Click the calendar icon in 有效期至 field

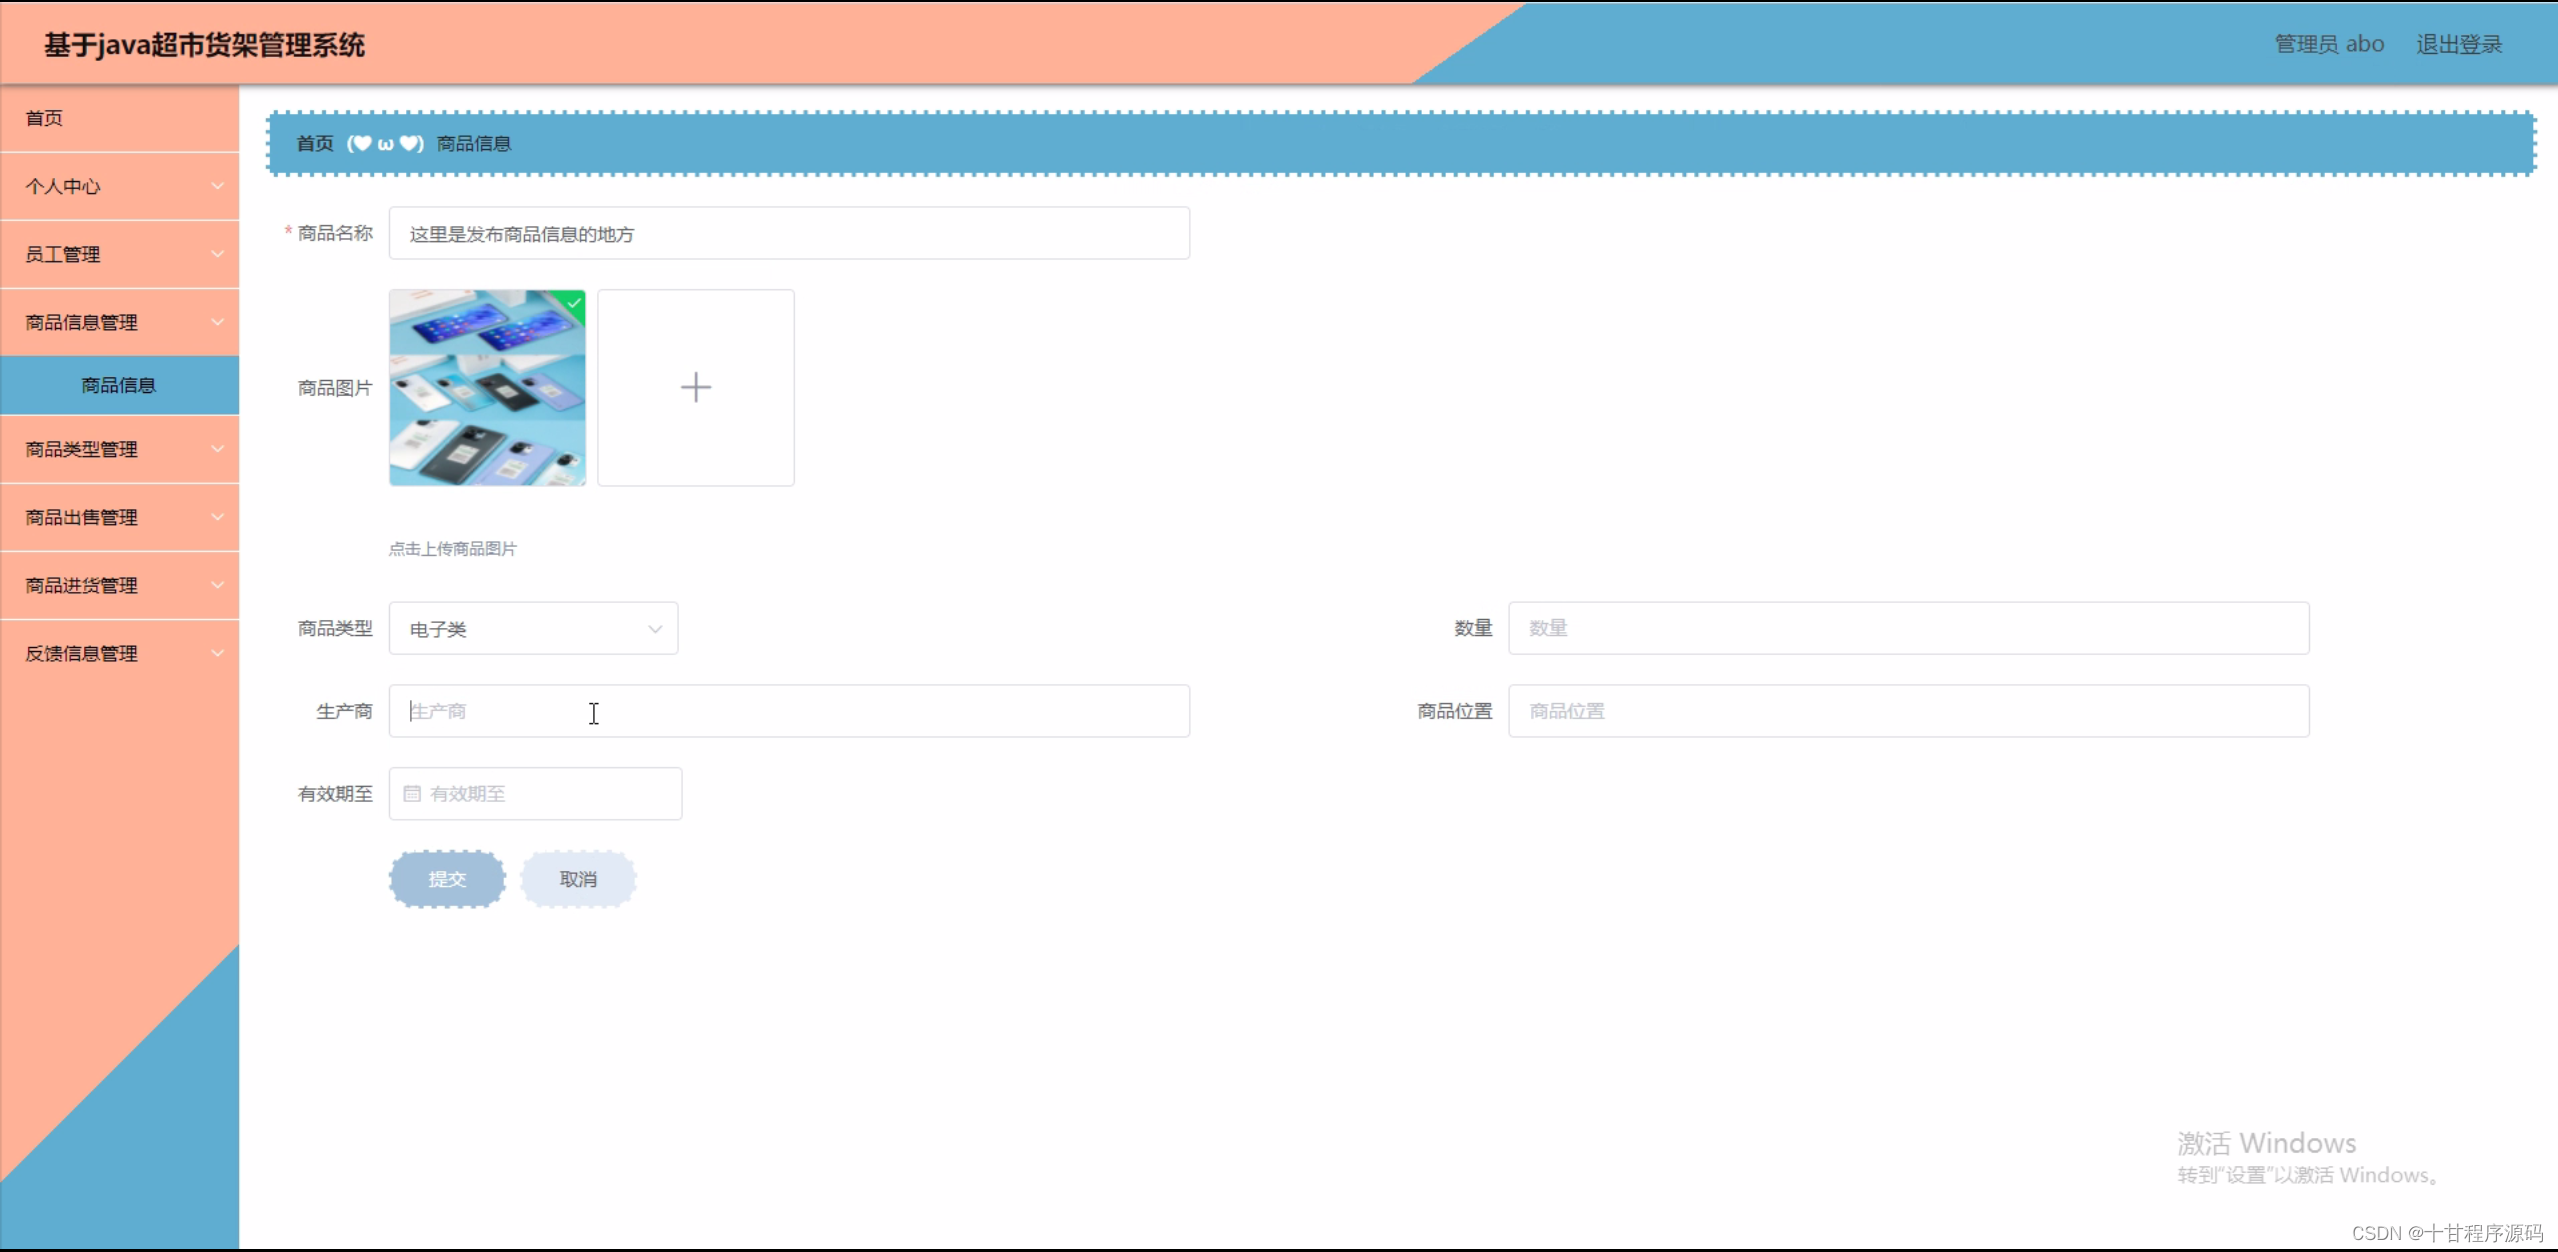[x=411, y=794]
